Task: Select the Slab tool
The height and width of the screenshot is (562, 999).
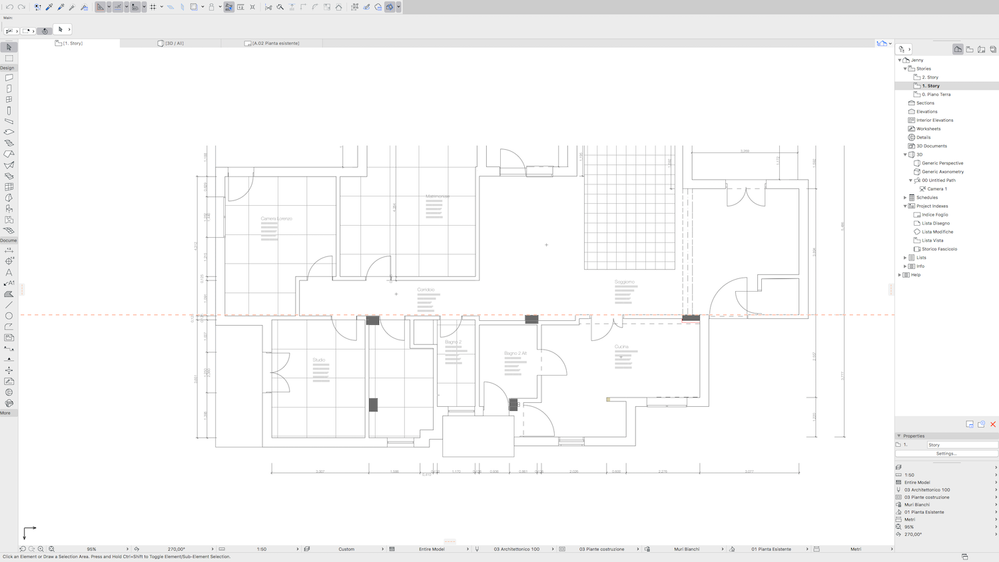Action: [x=9, y=132]
